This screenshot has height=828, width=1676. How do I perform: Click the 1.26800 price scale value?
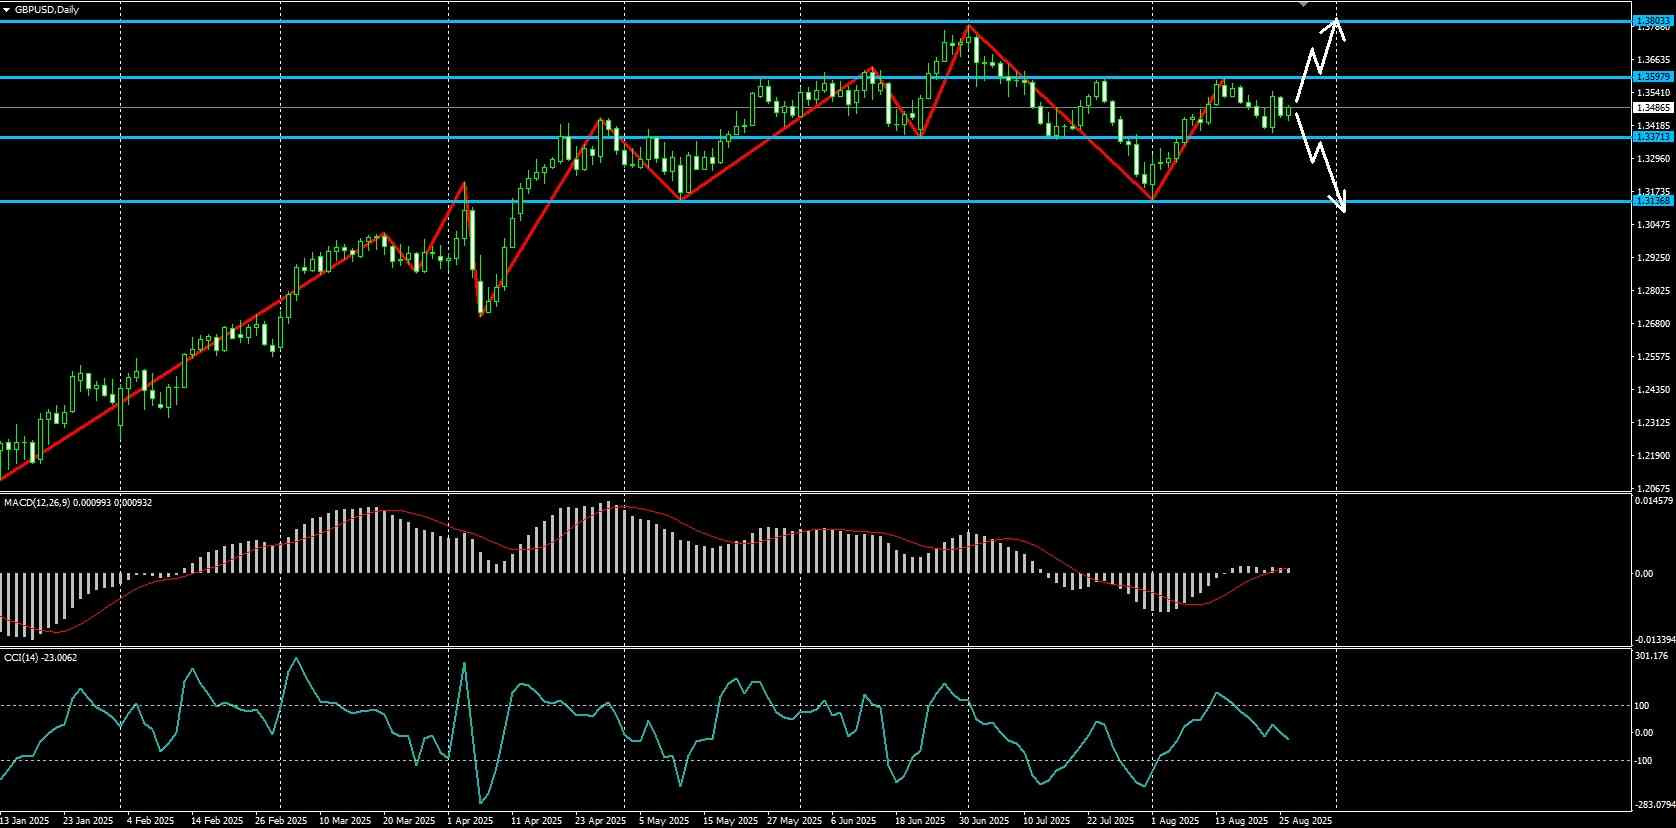coord(1654,323)
